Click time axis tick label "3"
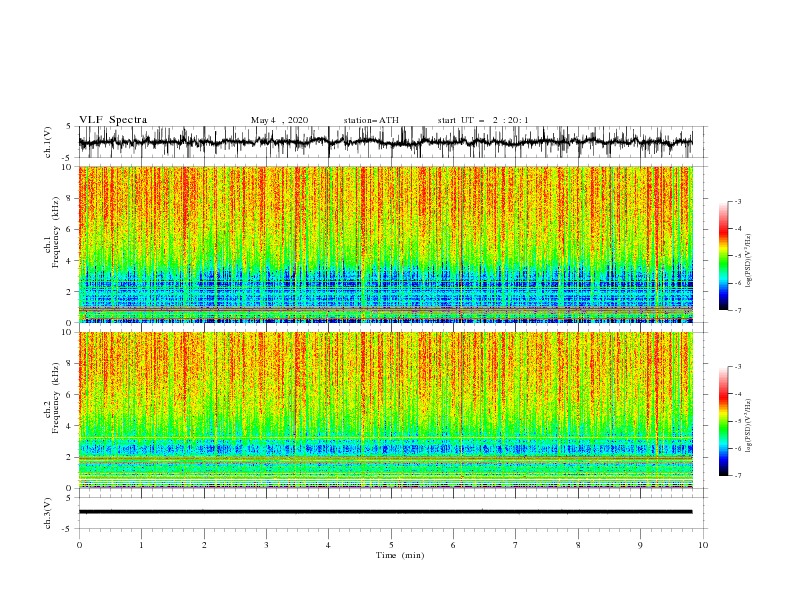This screenshot has width=792, height=612. (x=266, y=545)
